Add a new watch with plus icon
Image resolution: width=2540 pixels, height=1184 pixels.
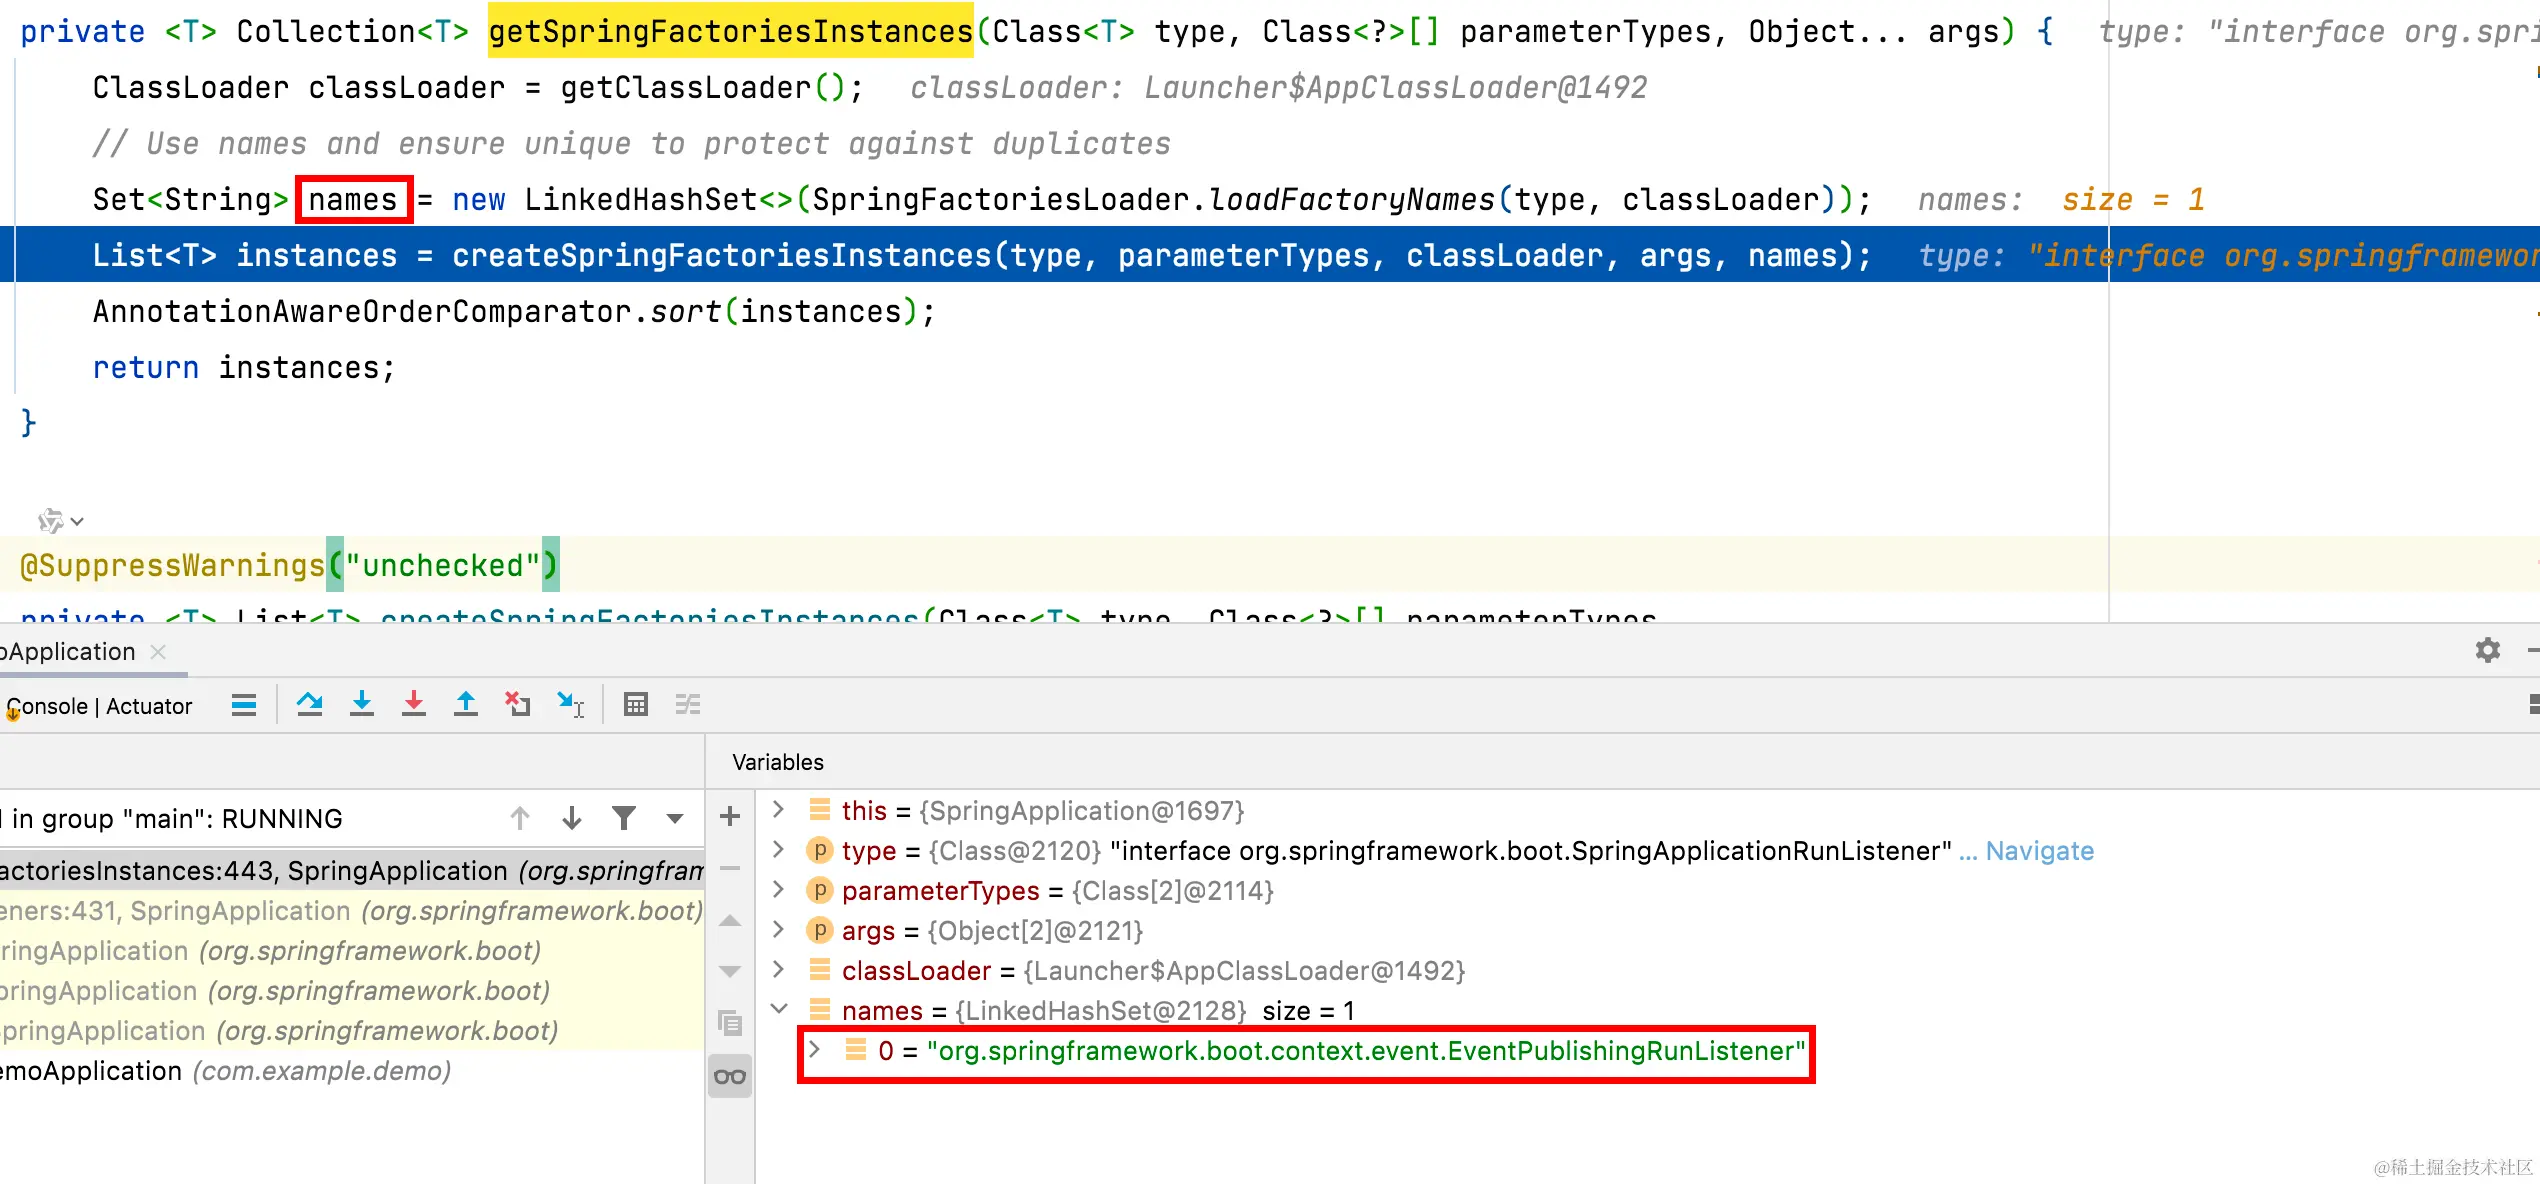[730, 816]
